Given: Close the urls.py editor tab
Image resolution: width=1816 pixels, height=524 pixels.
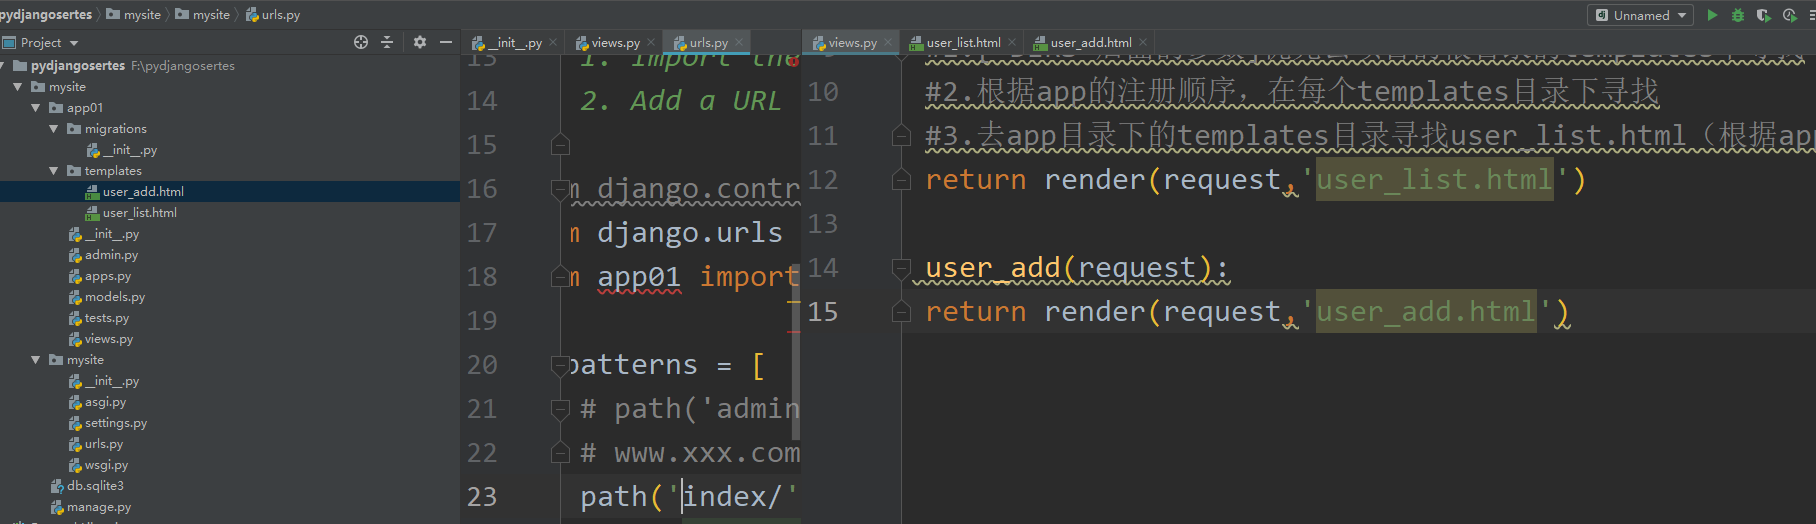Looking at the screenshot, I should tap(739, 42).
